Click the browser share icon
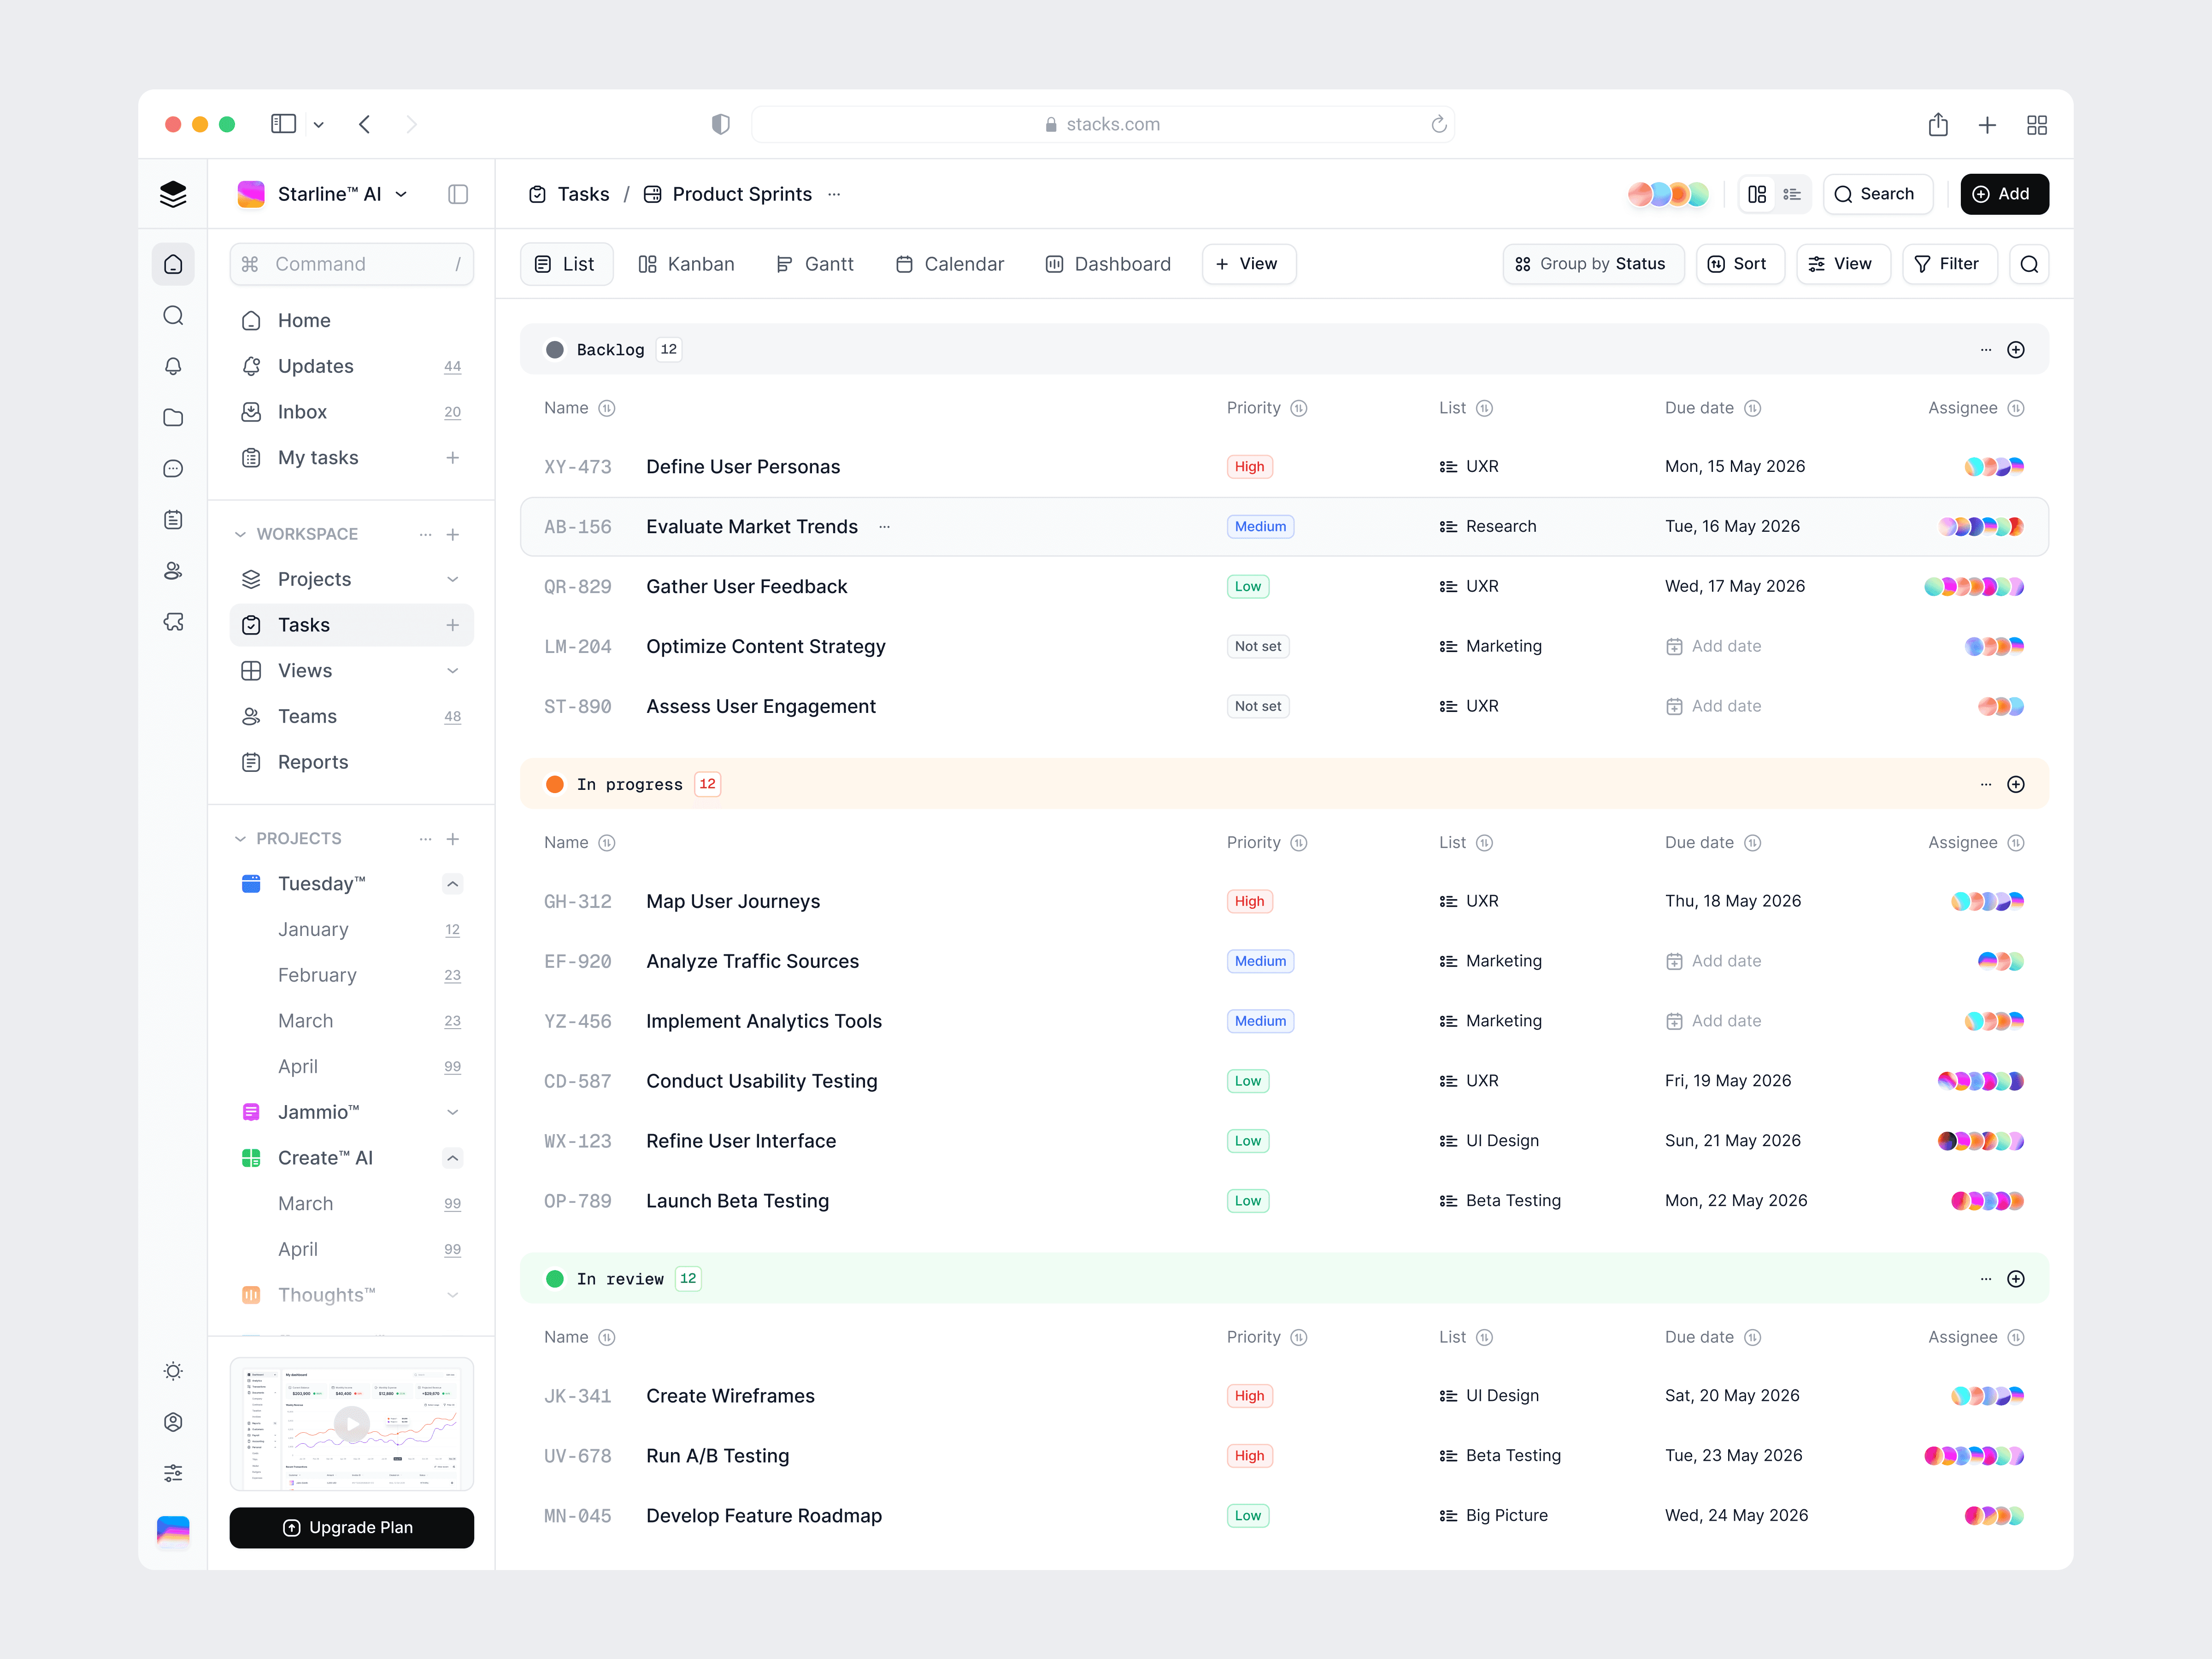Screen dimensions: 2212x1659 1938,124
